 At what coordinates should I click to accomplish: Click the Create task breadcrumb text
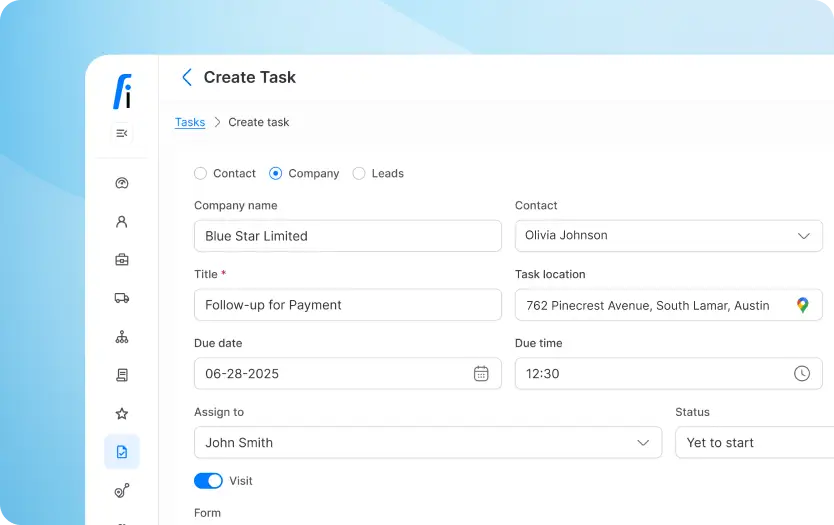tap(258, 122)
